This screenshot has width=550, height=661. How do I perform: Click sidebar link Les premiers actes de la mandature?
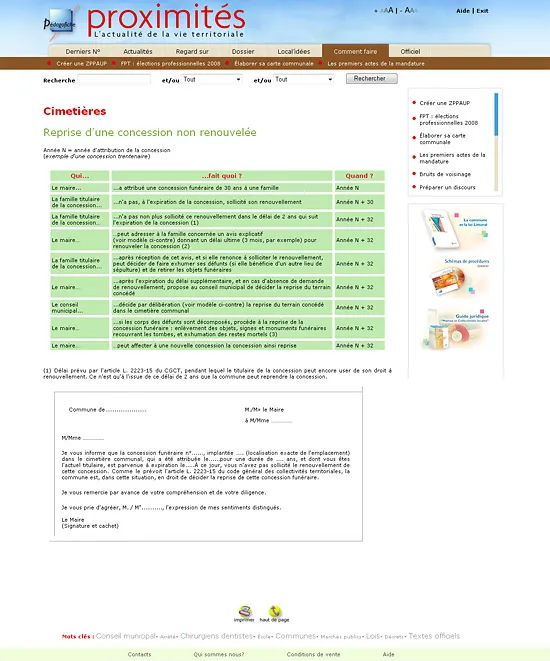tap(452, 158)
